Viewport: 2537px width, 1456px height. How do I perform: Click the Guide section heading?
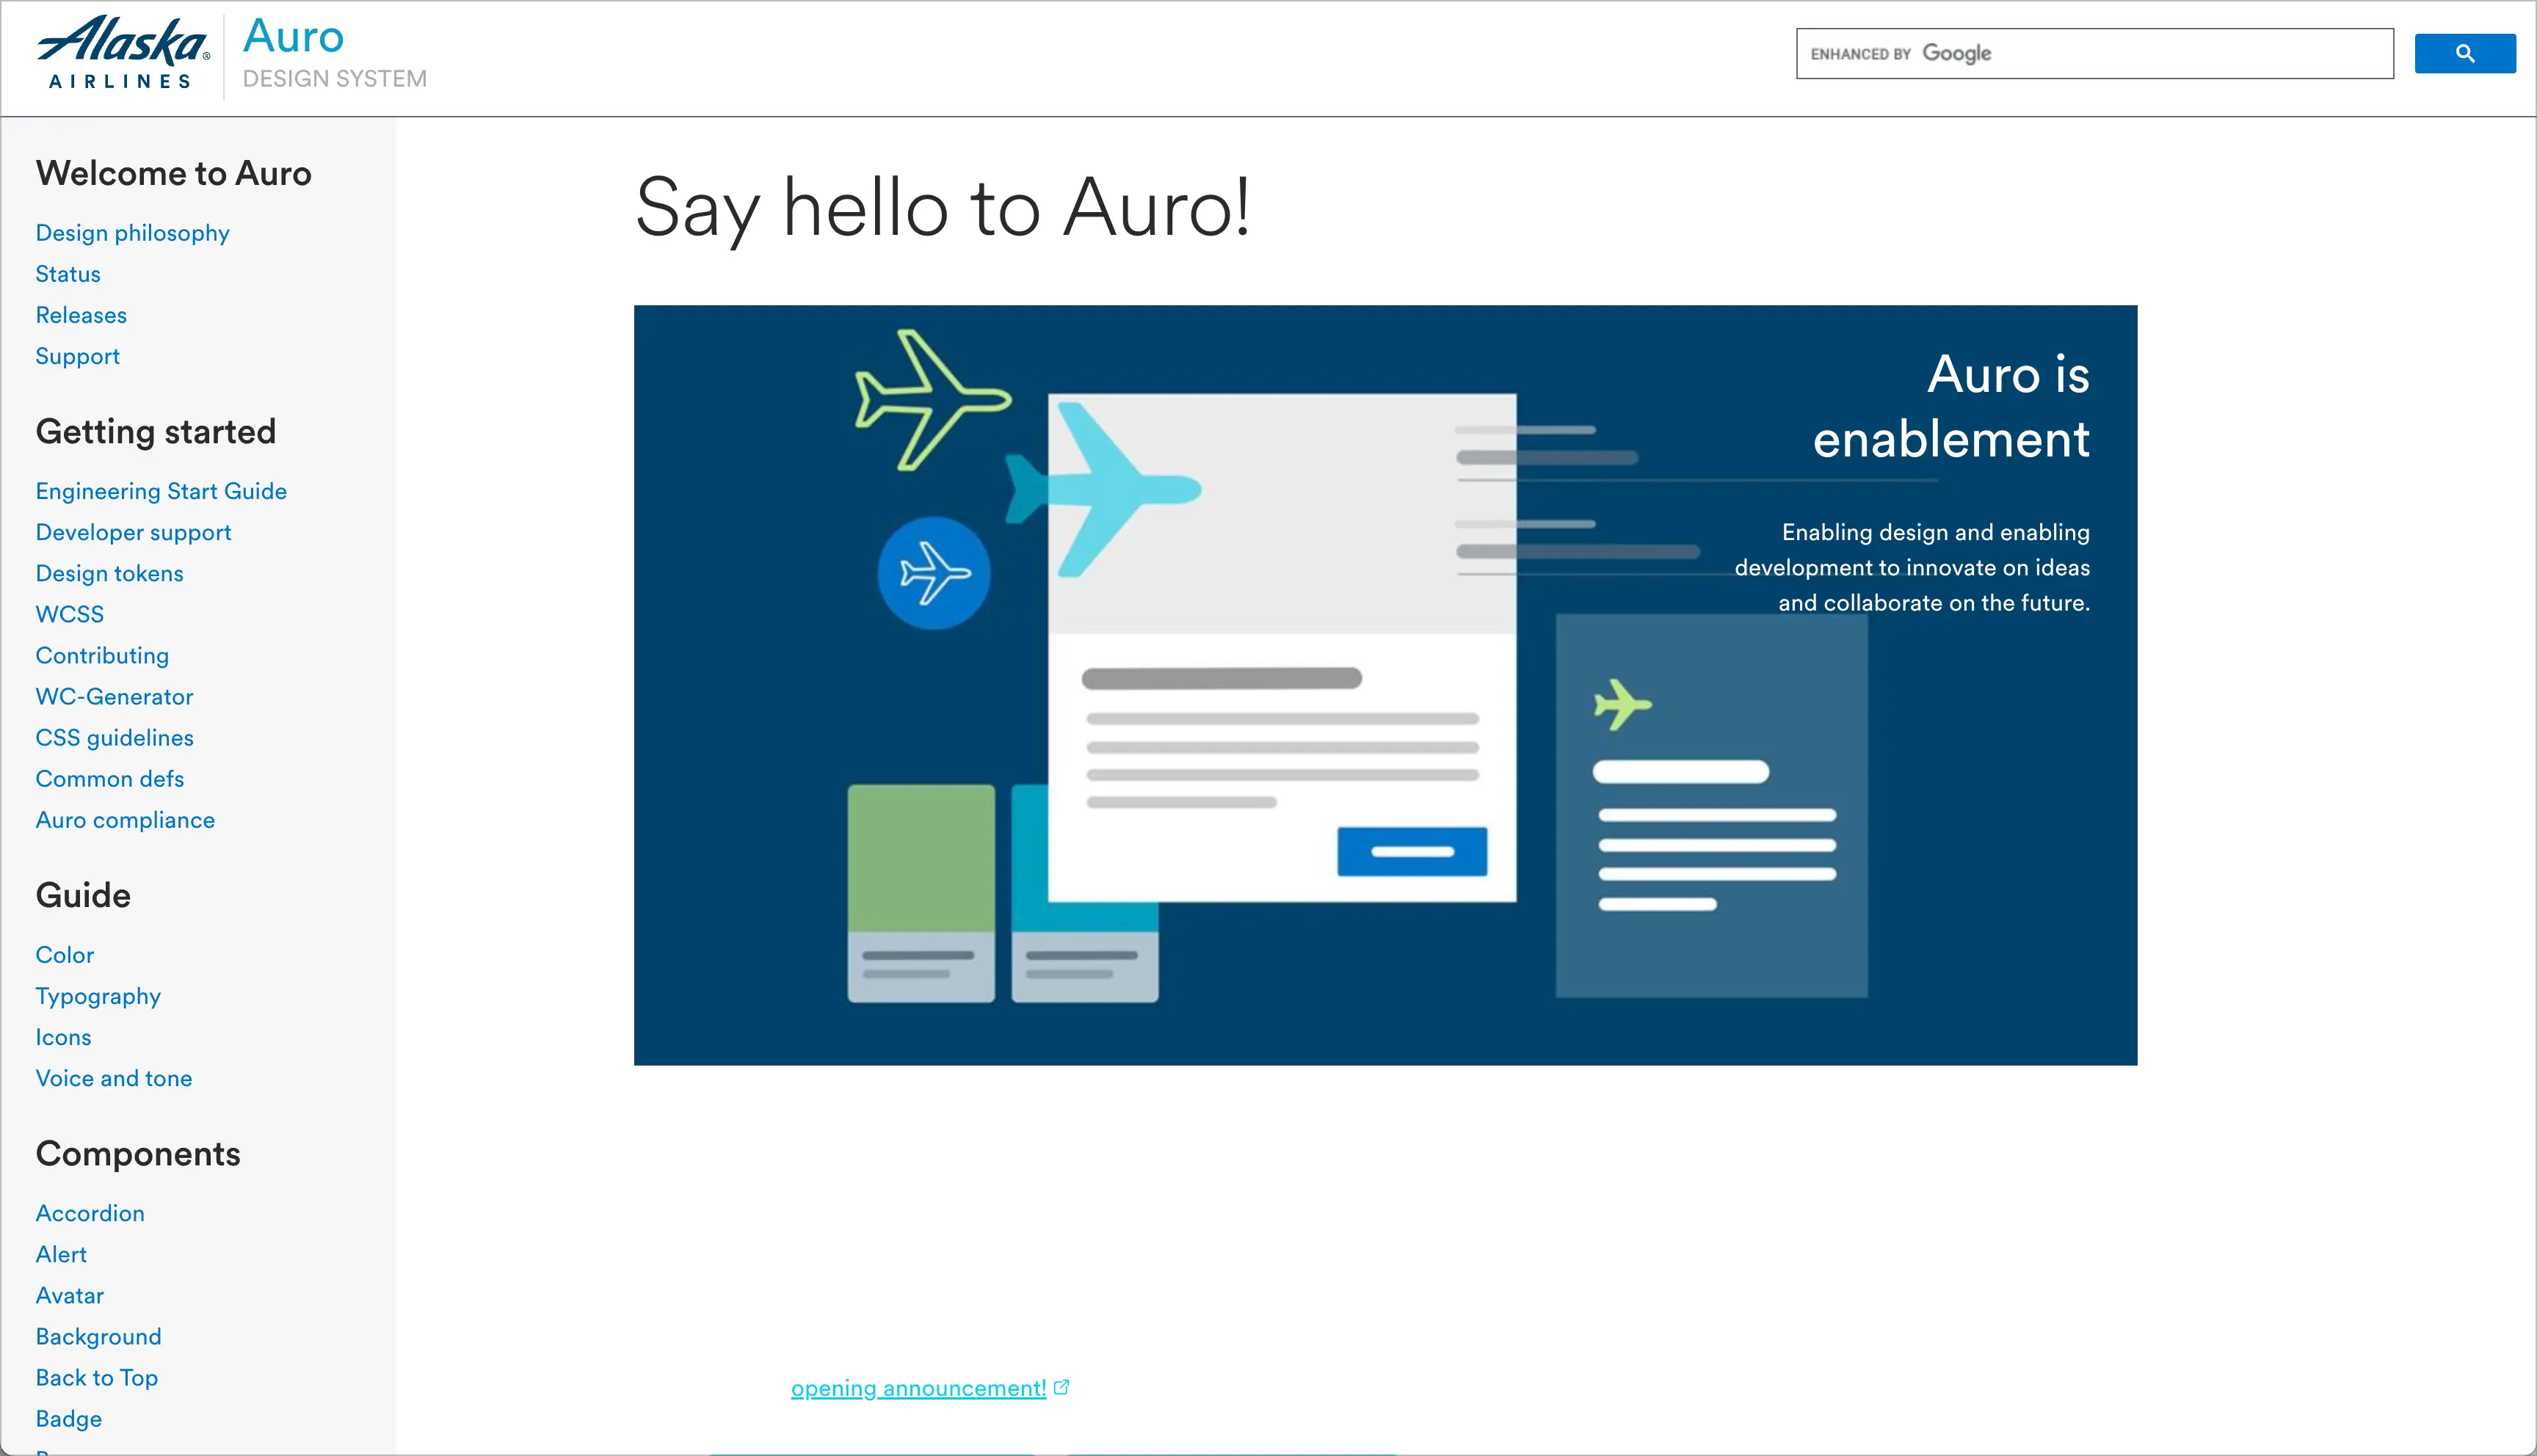coord(83,895)
